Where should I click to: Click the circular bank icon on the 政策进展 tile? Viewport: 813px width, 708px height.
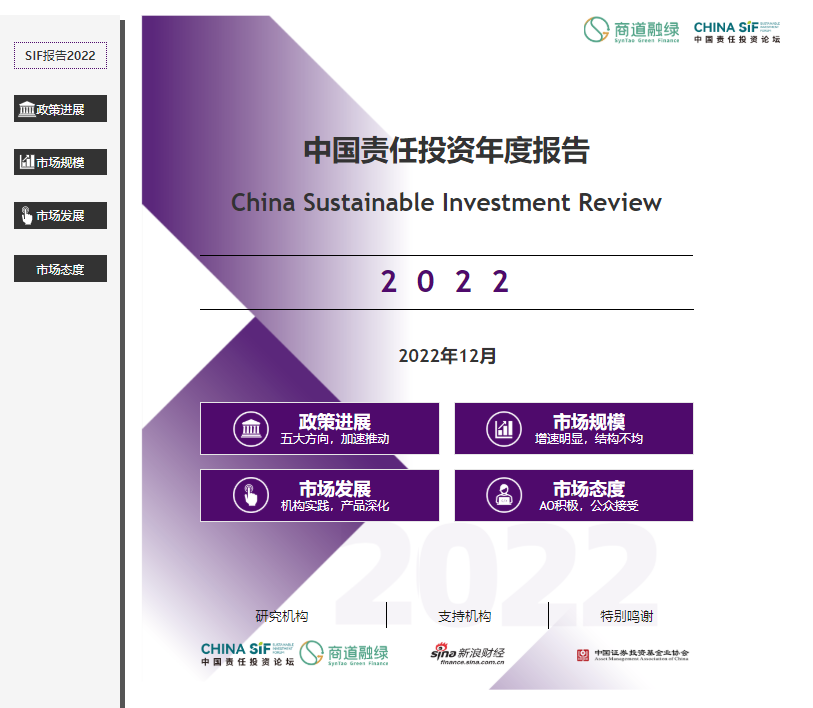coord(250,429)
